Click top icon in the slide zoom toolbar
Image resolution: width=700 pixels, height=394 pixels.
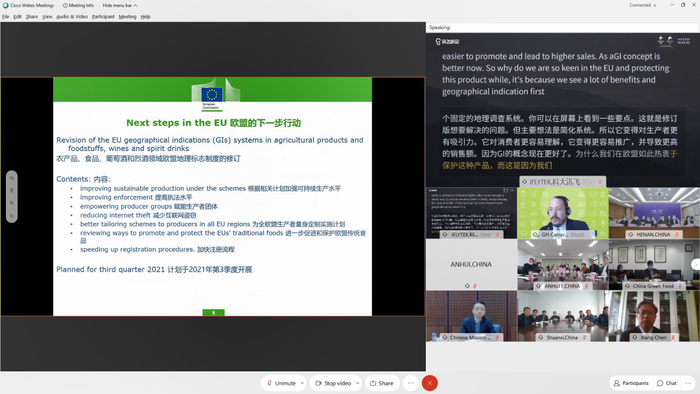pyautogui.click(x=12, y=178)
